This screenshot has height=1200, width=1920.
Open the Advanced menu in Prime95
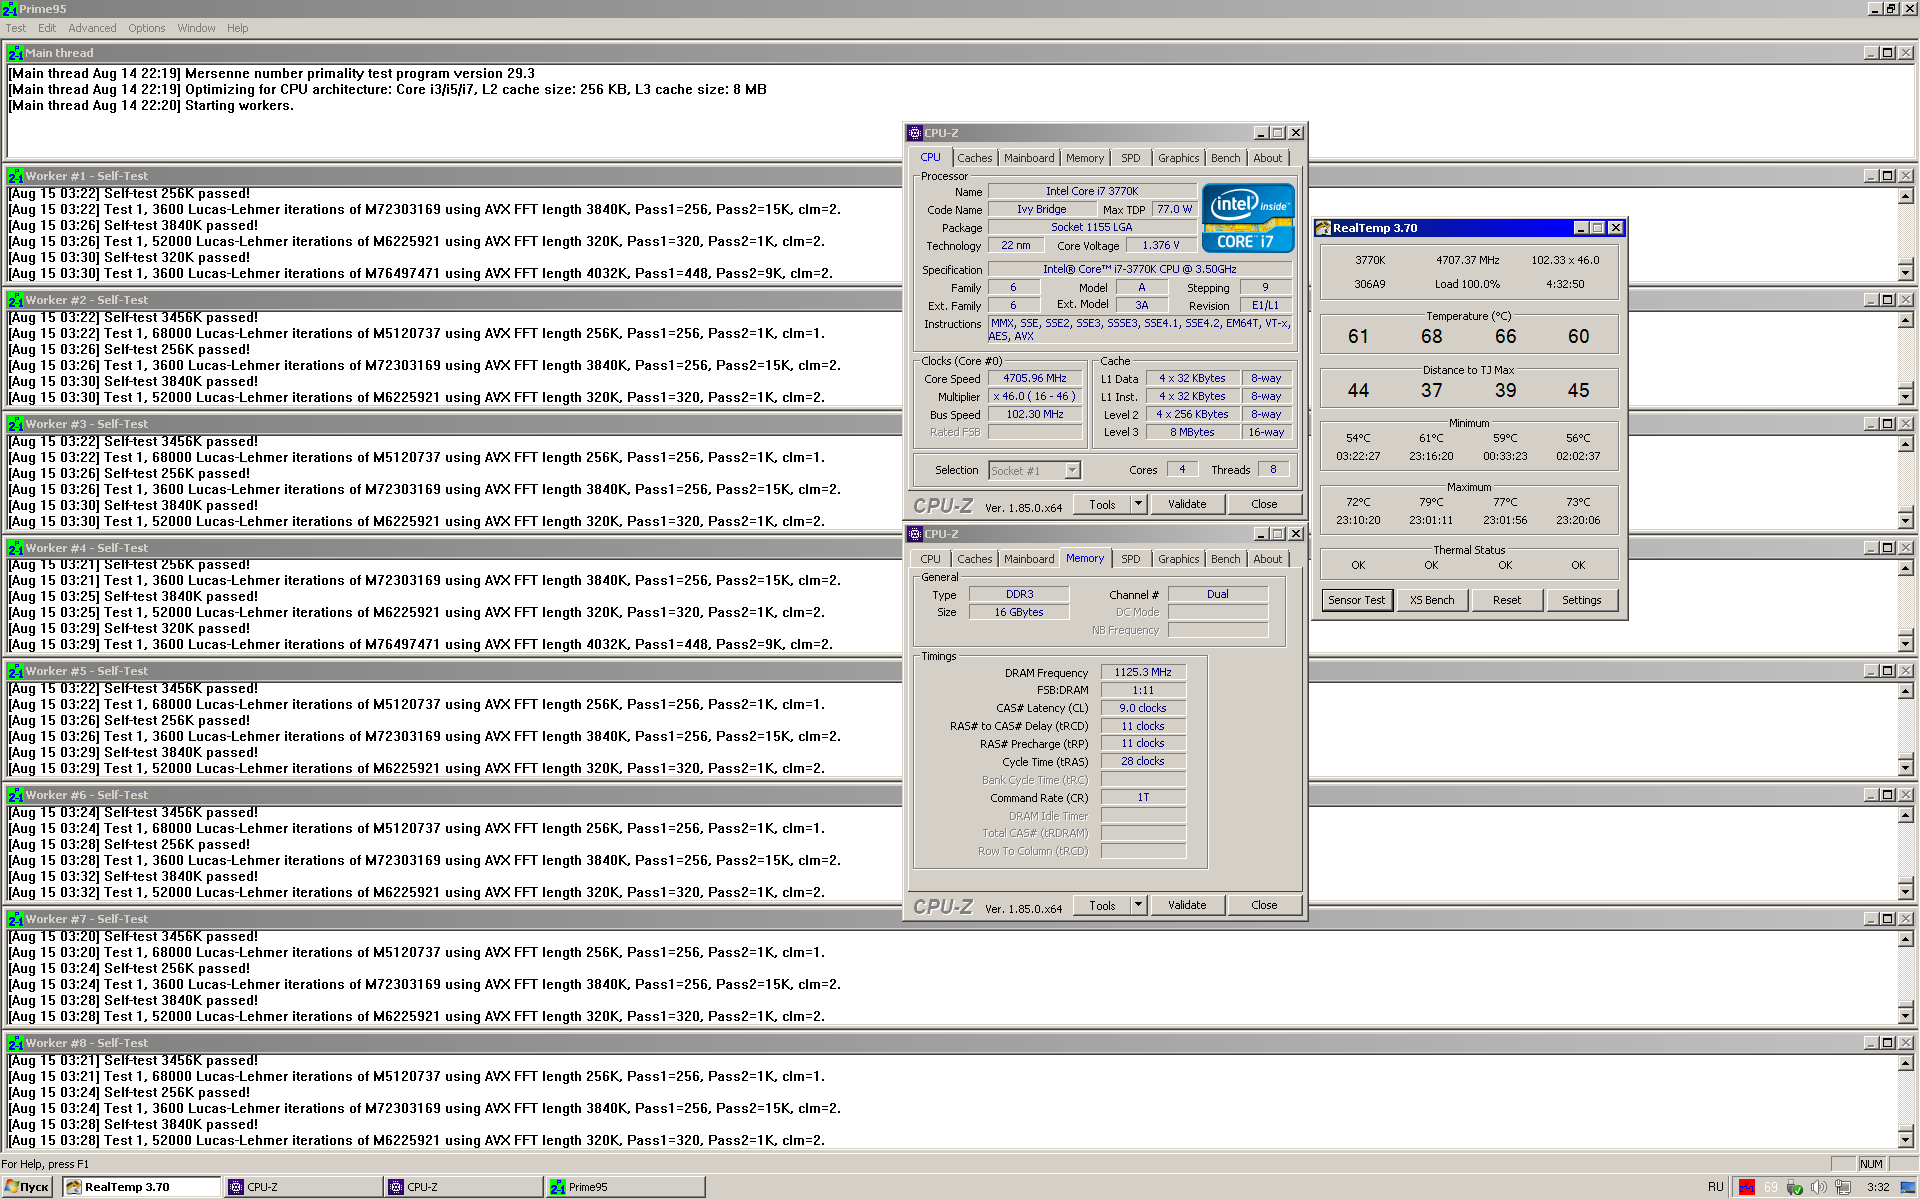pos(92,28)
